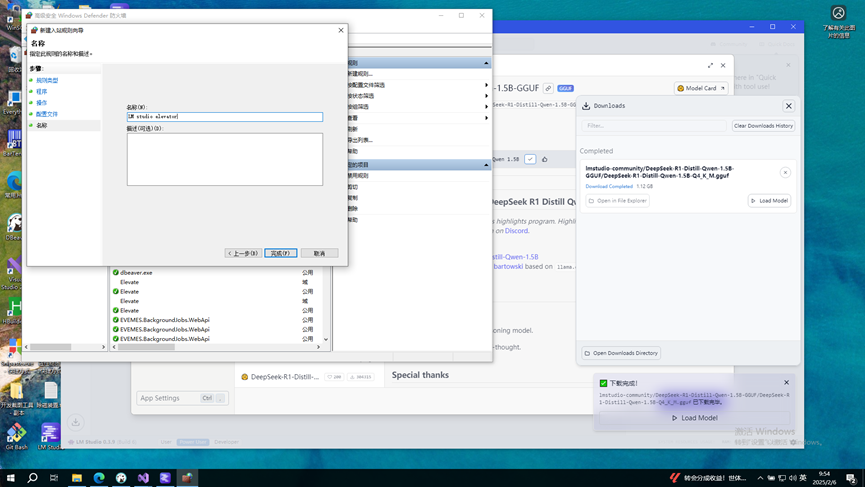Image resolution: width=865 pixels, height=487 pixels.
Task: Open Microsoft Edge from the taskbar
Action: click(99, 478)
